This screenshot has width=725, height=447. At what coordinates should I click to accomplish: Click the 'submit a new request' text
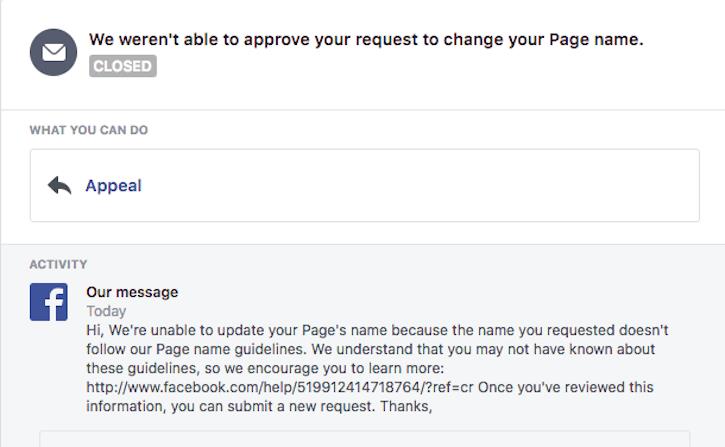coord(293,406)
